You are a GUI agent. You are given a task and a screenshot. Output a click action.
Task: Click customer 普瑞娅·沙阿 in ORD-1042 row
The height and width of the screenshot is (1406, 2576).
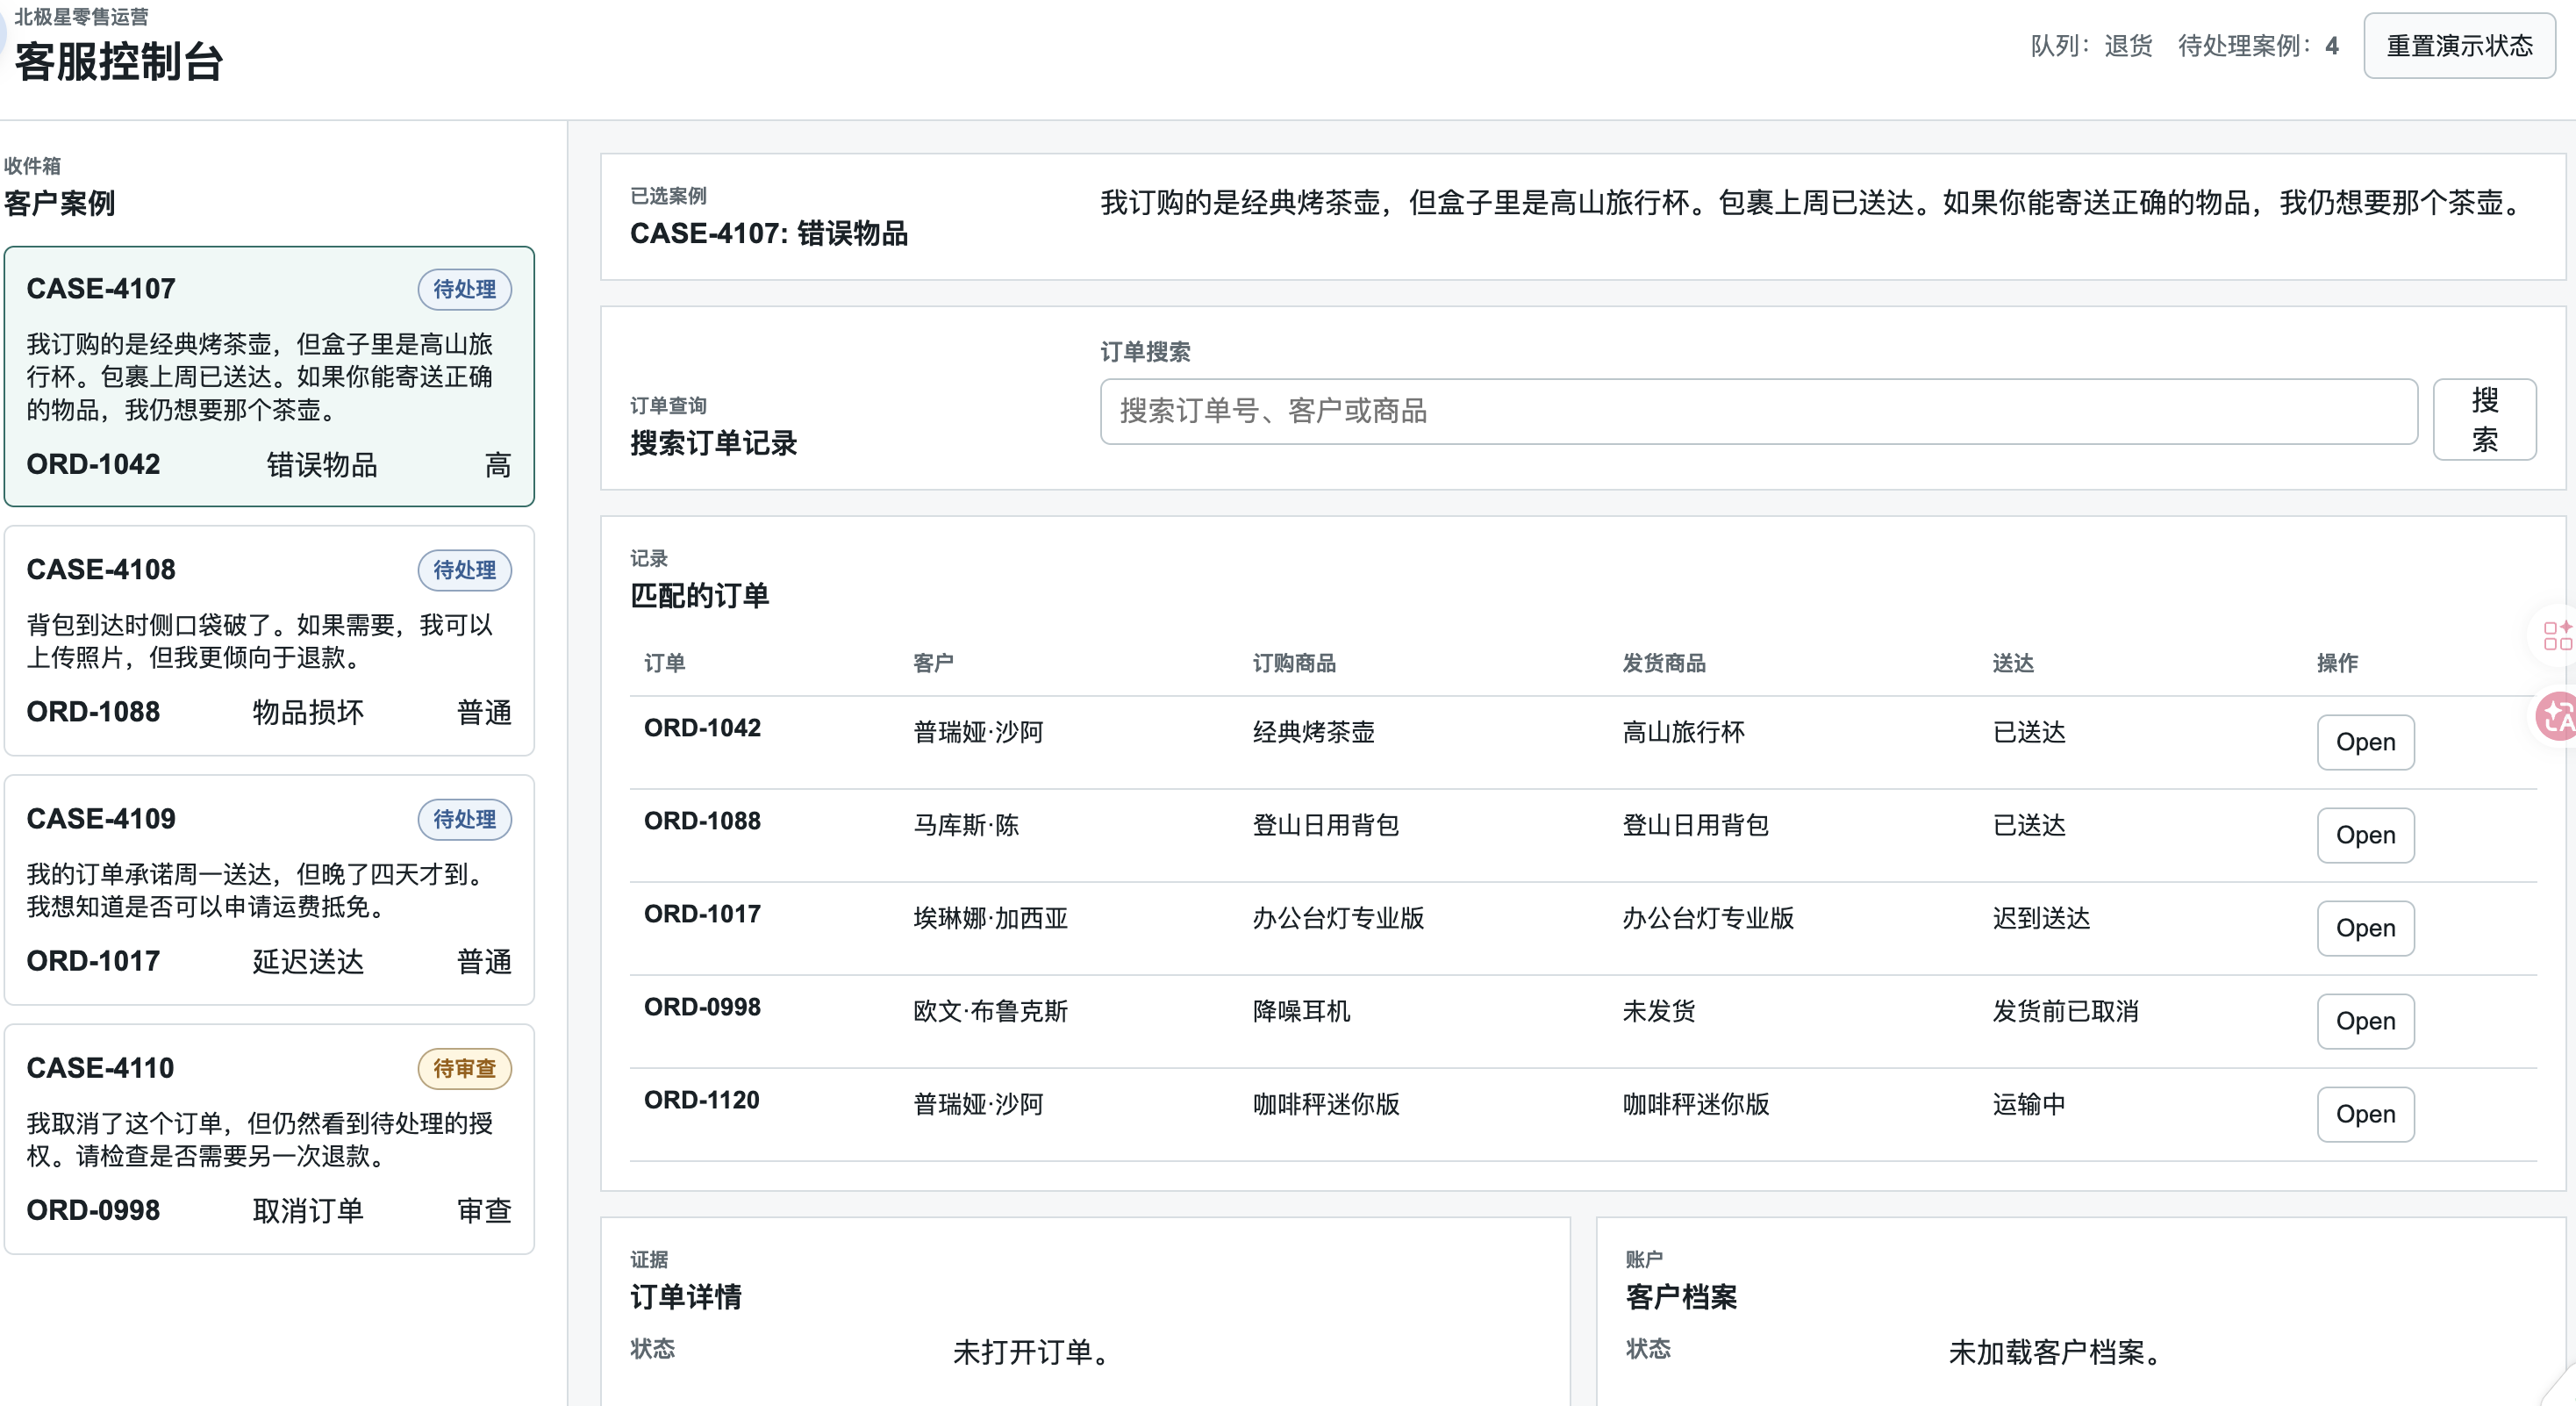tap(978, 732)
